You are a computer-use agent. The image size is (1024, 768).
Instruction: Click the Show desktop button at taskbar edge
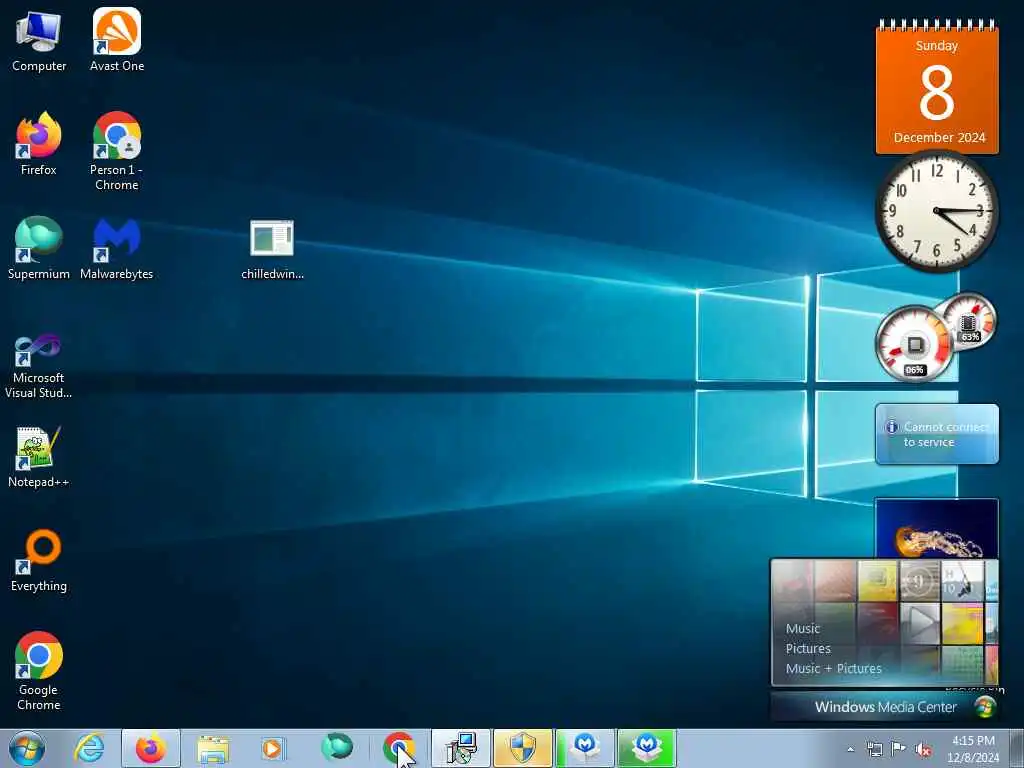1017,748
